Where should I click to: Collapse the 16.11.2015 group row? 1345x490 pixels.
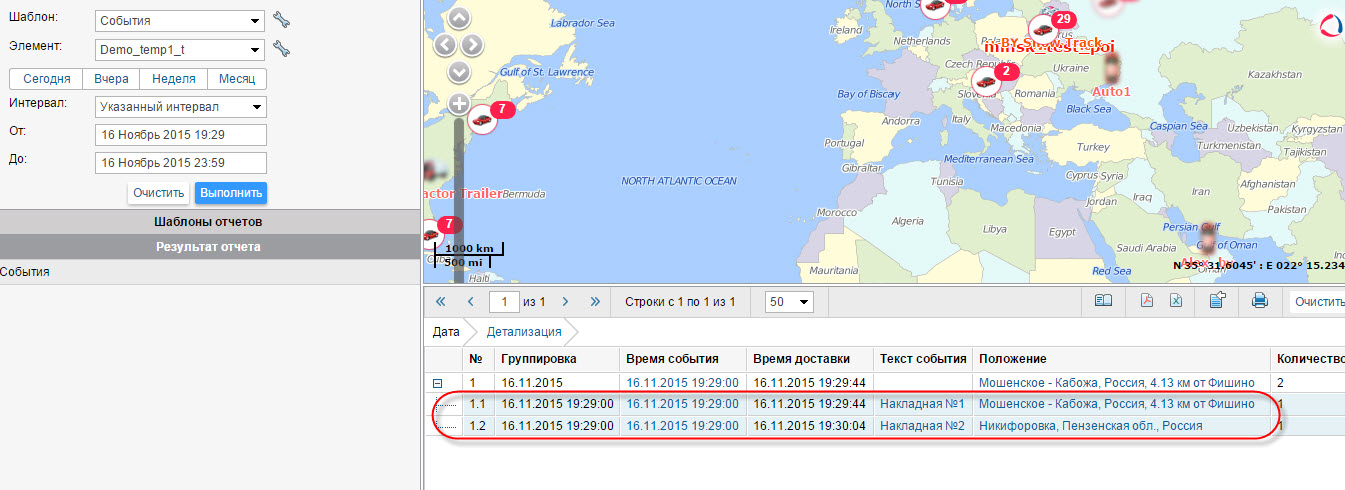click(x=437, y=383)
